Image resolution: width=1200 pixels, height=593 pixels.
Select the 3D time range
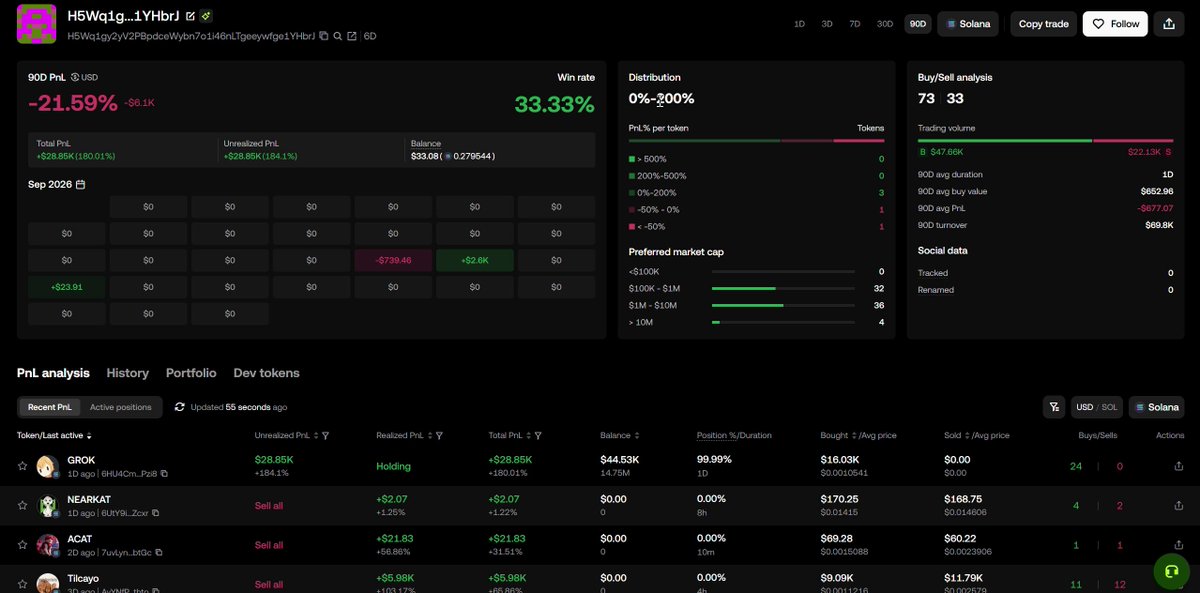pyautogui.click(x=827, y=24)
